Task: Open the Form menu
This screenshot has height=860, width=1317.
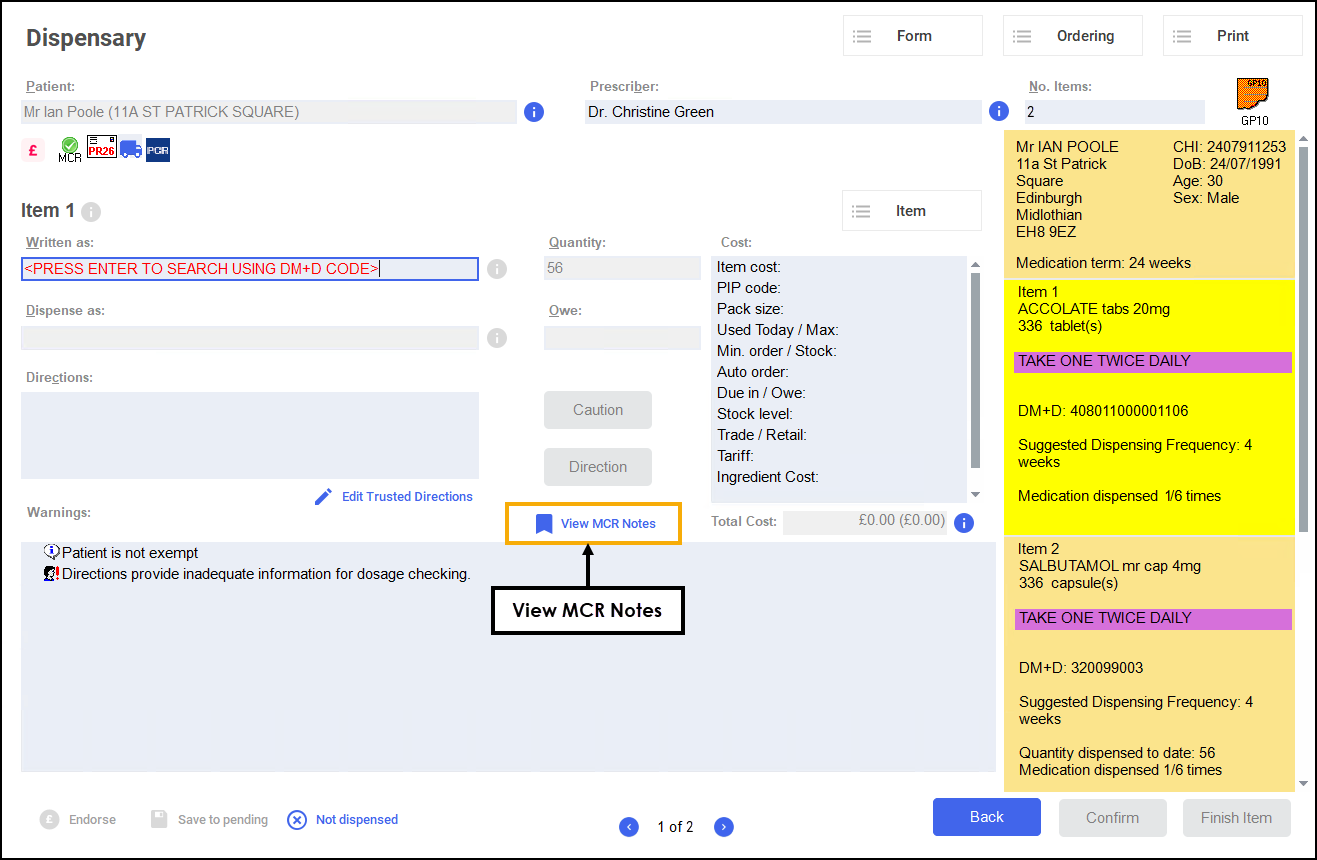Action: [x=912, y=36]
